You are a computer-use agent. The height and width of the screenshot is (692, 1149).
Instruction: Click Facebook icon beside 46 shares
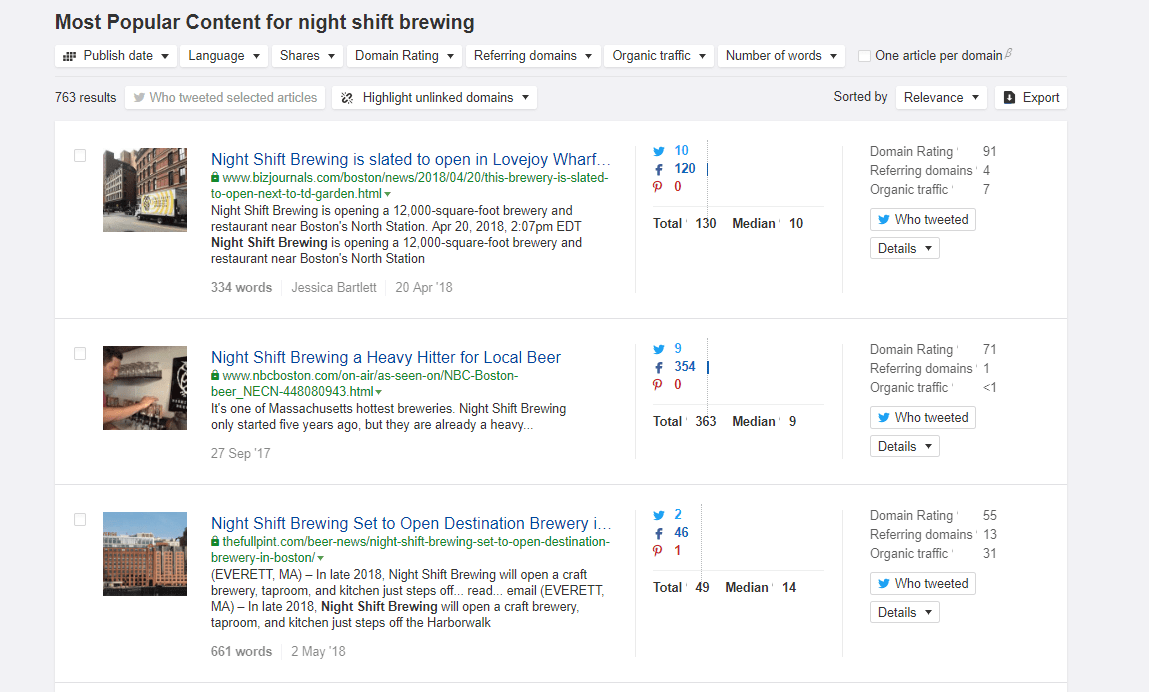tap(659, 534)
